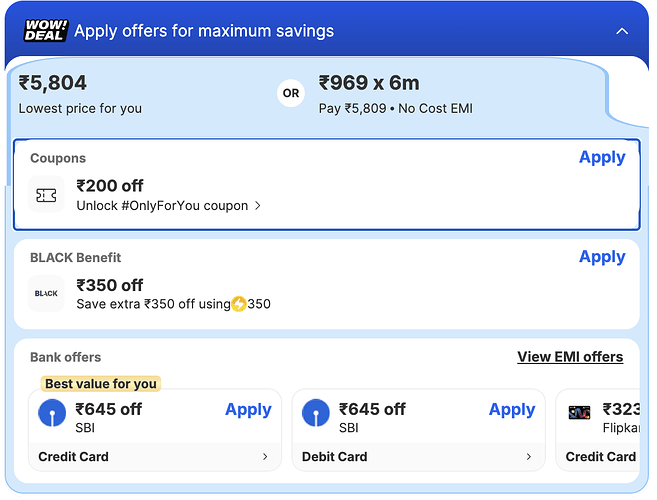Screen dimensions: 657x500
Task: Click the OR separator badge
Action: [291, 93]
